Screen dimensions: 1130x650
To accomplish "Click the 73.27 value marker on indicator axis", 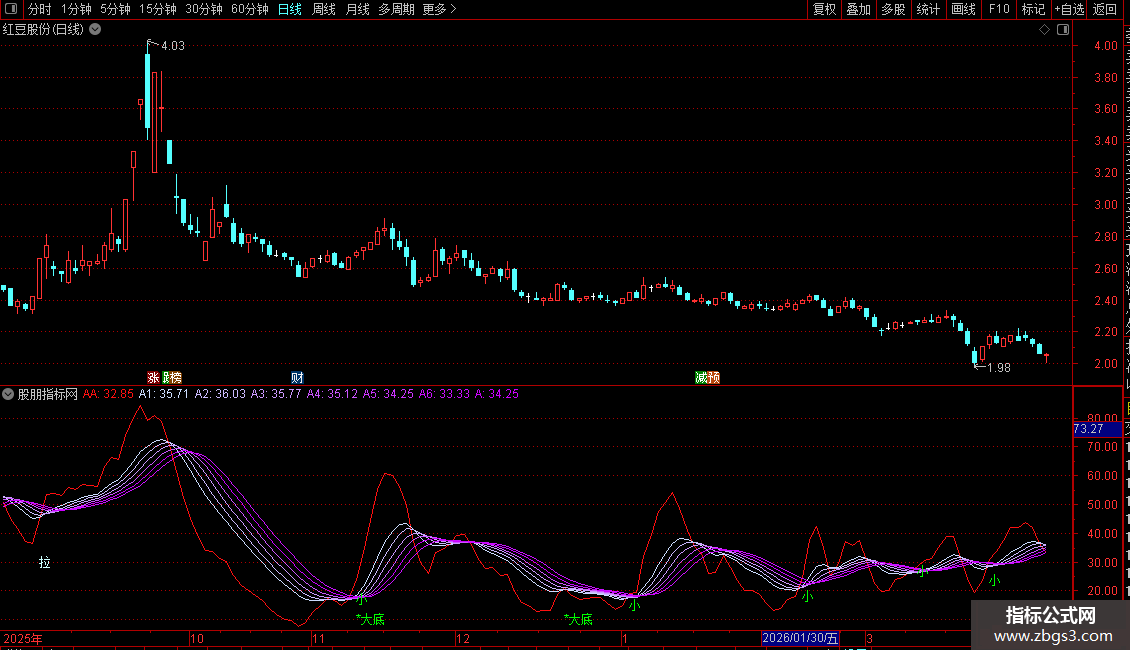I will [1088, 429].
